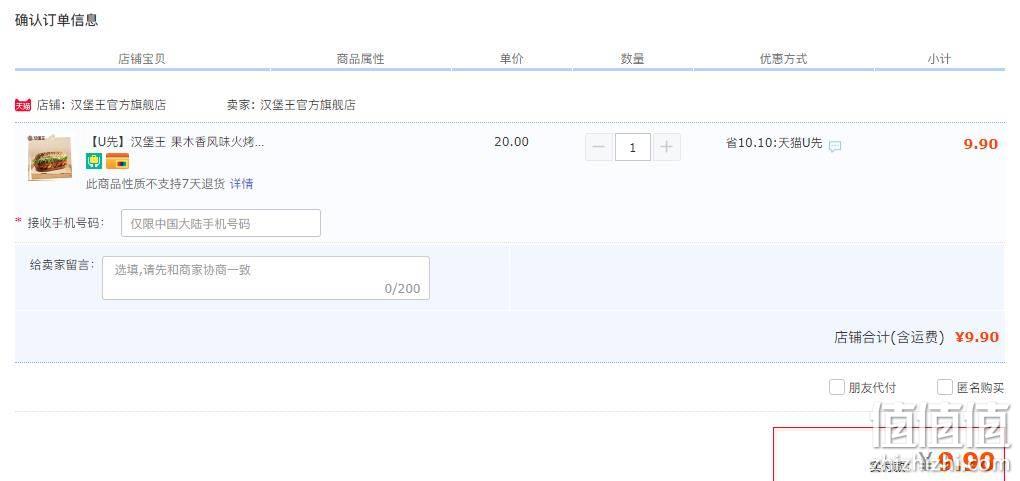Tick the 匿名购买 checkbox
Image resolution: width=1020 pixels, height=481 pixels.
click(945, 387)
